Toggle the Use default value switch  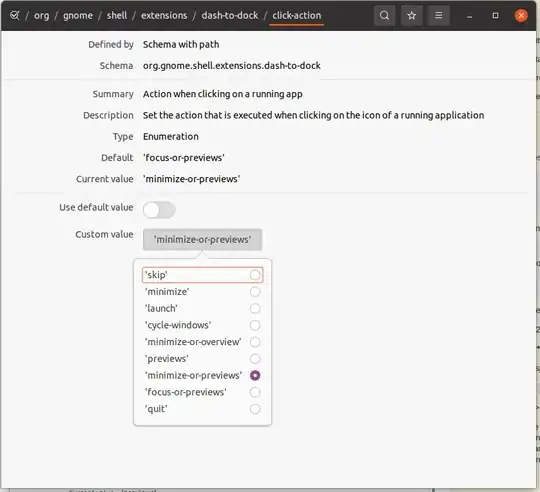(159, 210)
